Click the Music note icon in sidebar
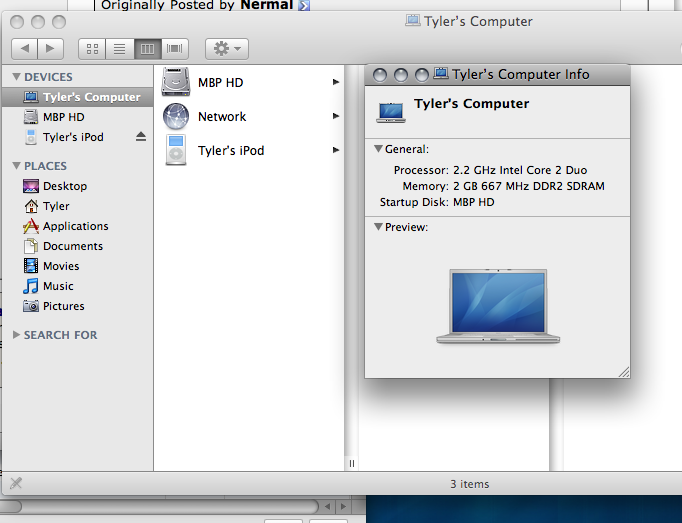682x523 pixels. point(30,286)
